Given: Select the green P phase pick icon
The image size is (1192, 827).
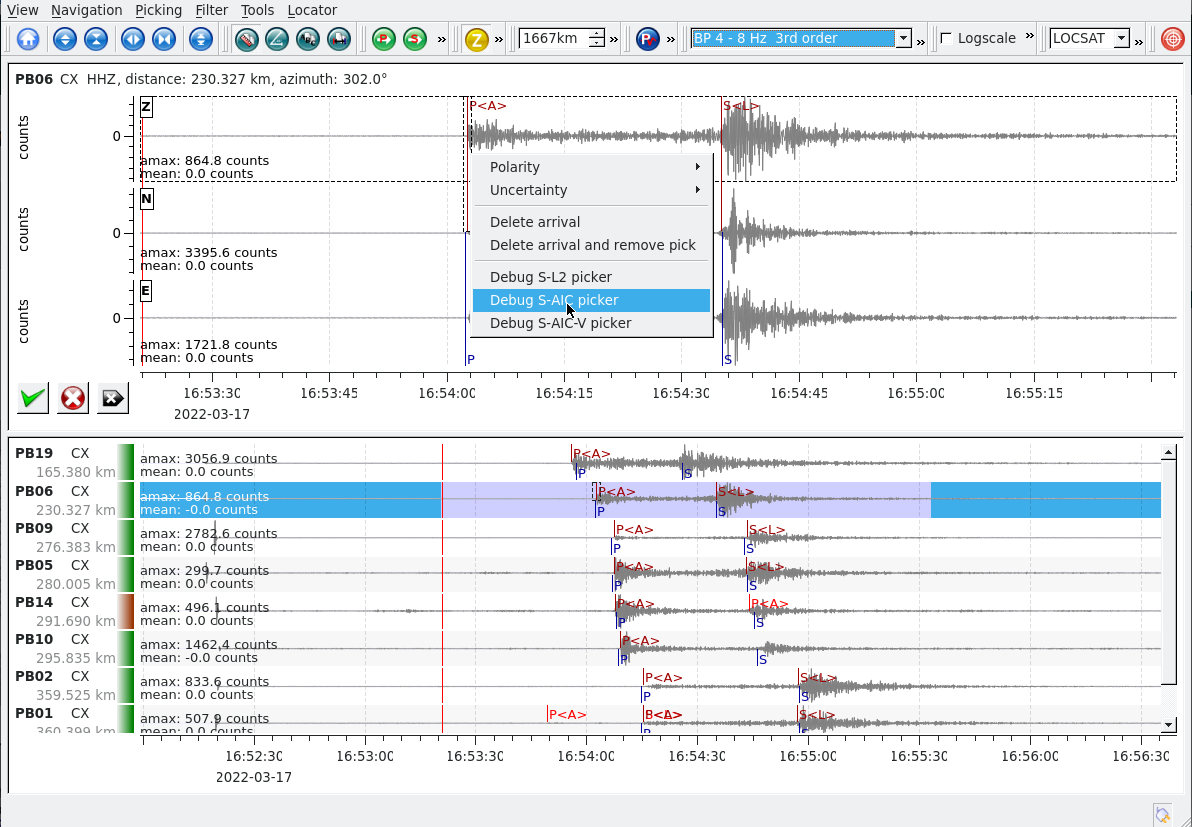Looking at the screenshot, I should (383, 39).
